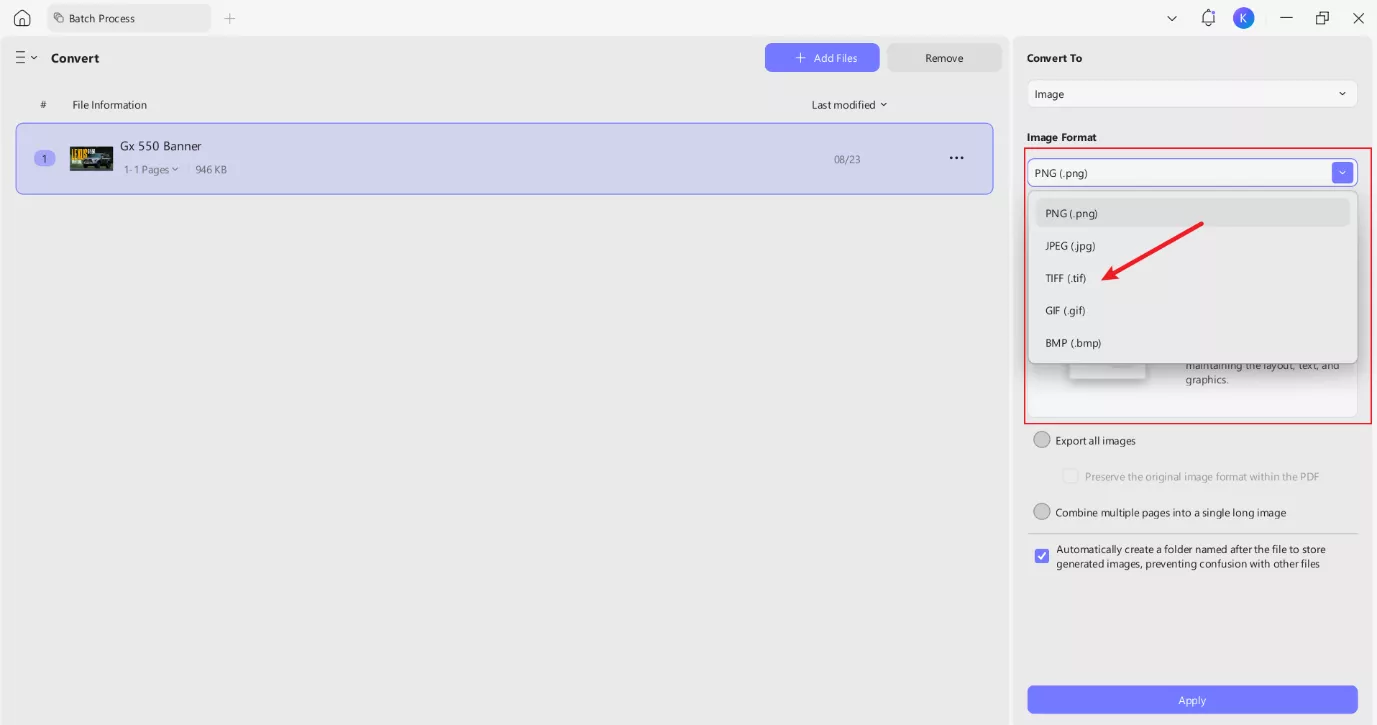The image size is (1377, 725).
Task: Sort by the Last modified column
Action: tap(848, 105)
